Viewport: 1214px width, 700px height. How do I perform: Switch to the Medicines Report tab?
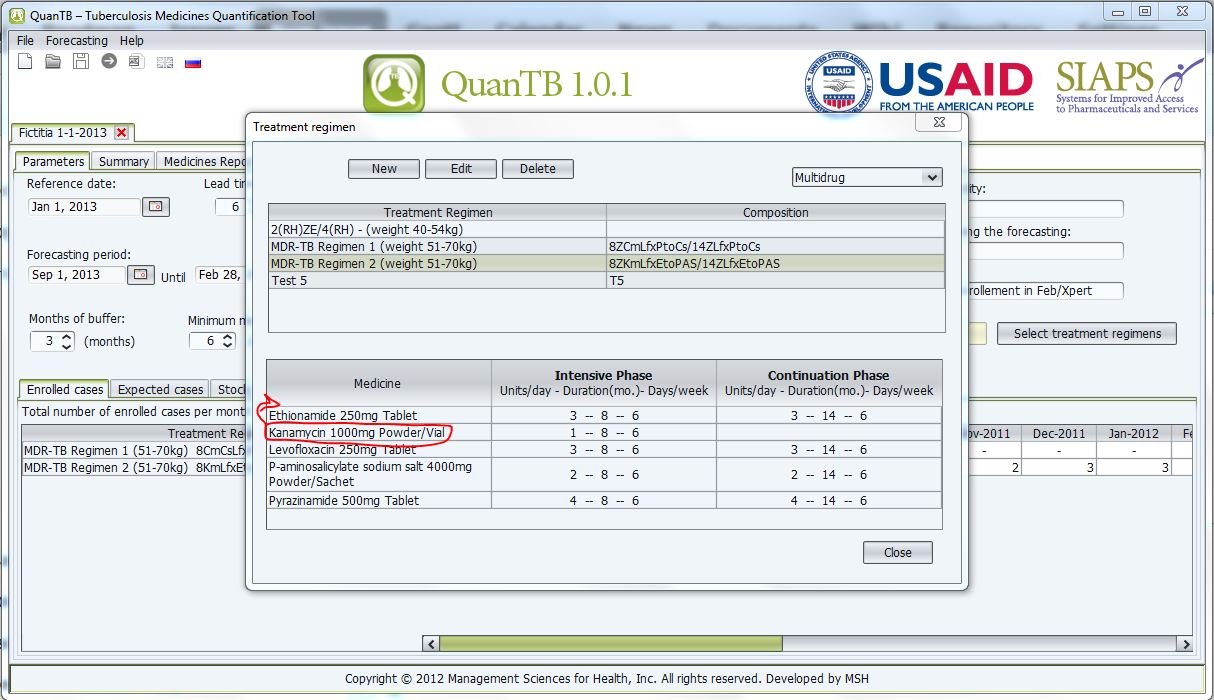point(203,161)
